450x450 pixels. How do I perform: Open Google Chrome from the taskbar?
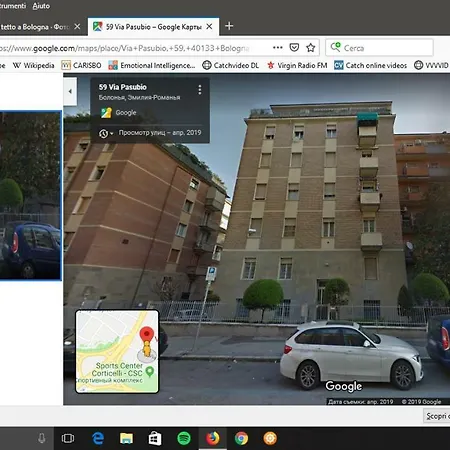pyautogui.click(x=241, y=438)
